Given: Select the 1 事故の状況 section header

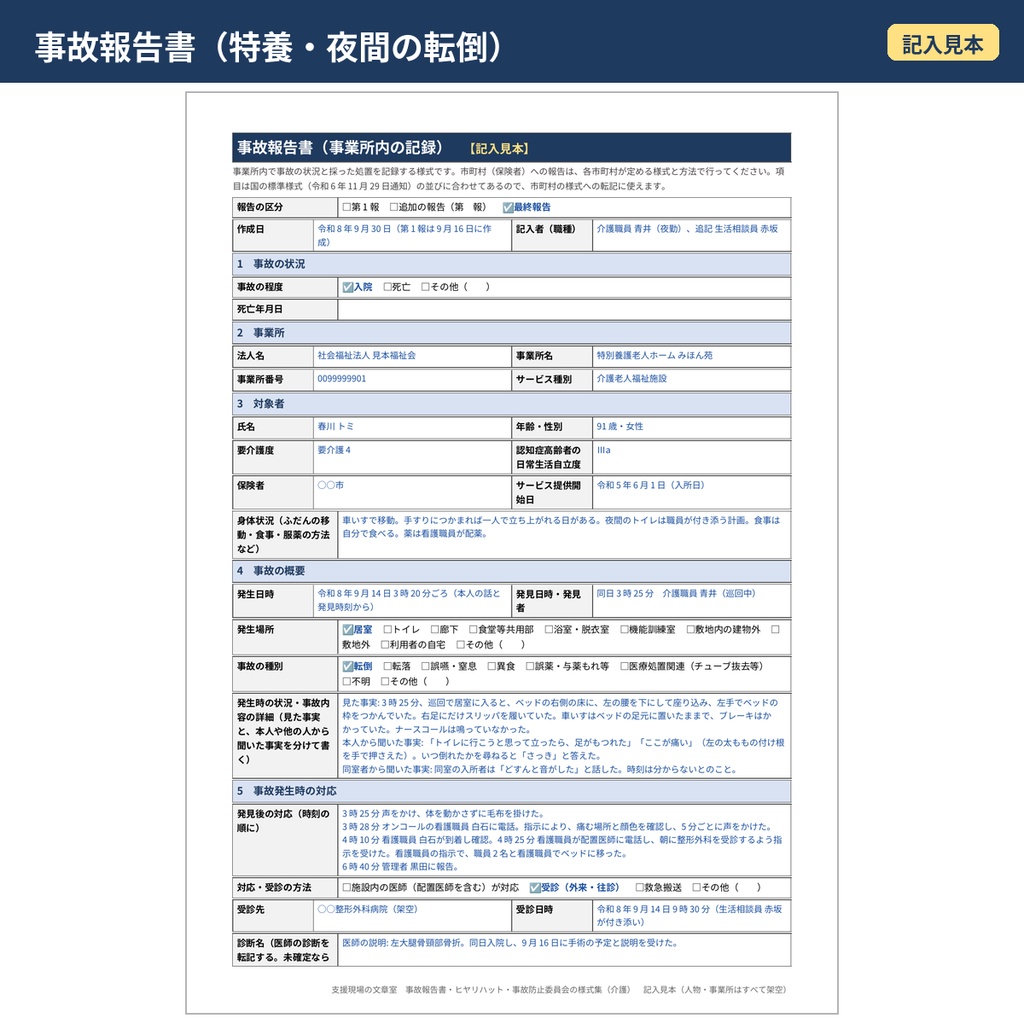Looking at the screenshot, I should [511, 264].
